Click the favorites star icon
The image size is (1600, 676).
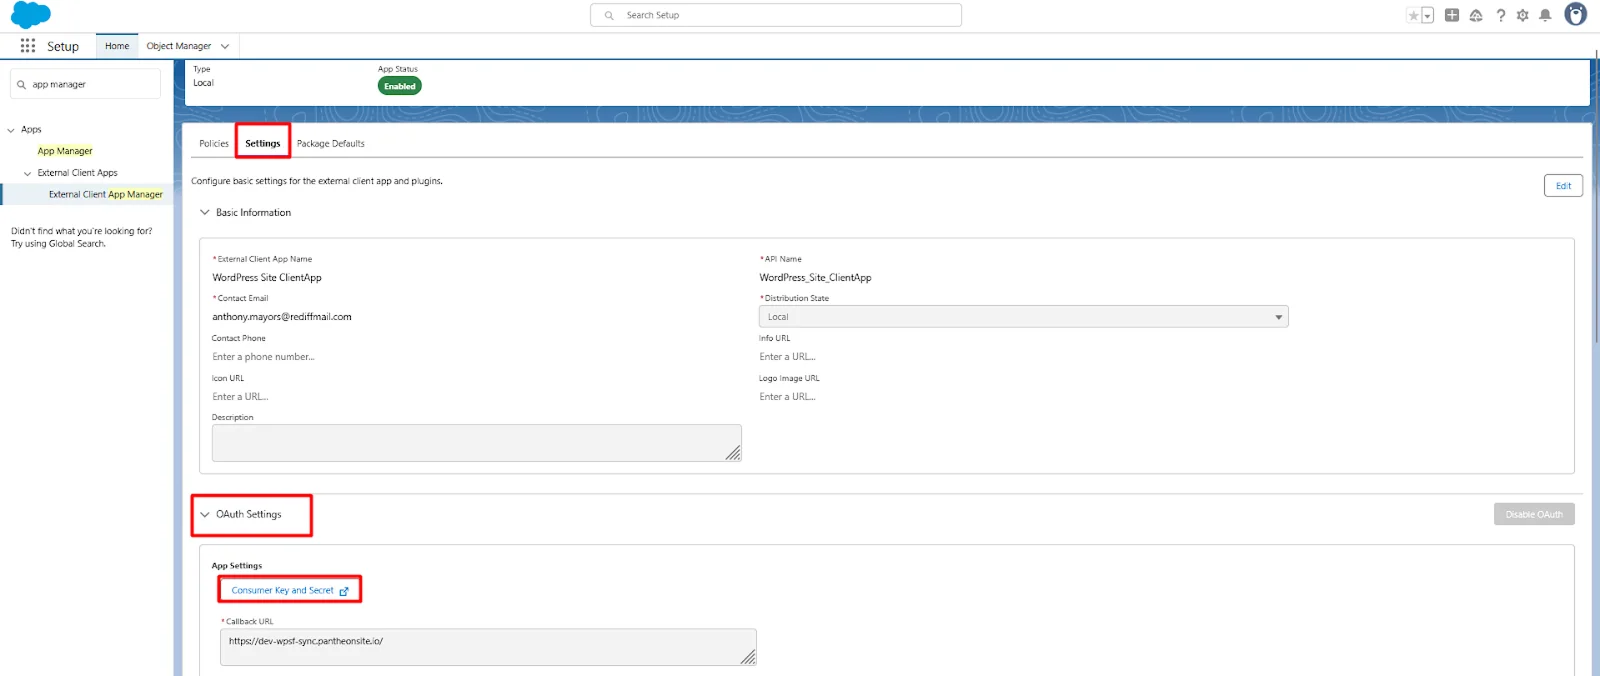[1413, 15]
